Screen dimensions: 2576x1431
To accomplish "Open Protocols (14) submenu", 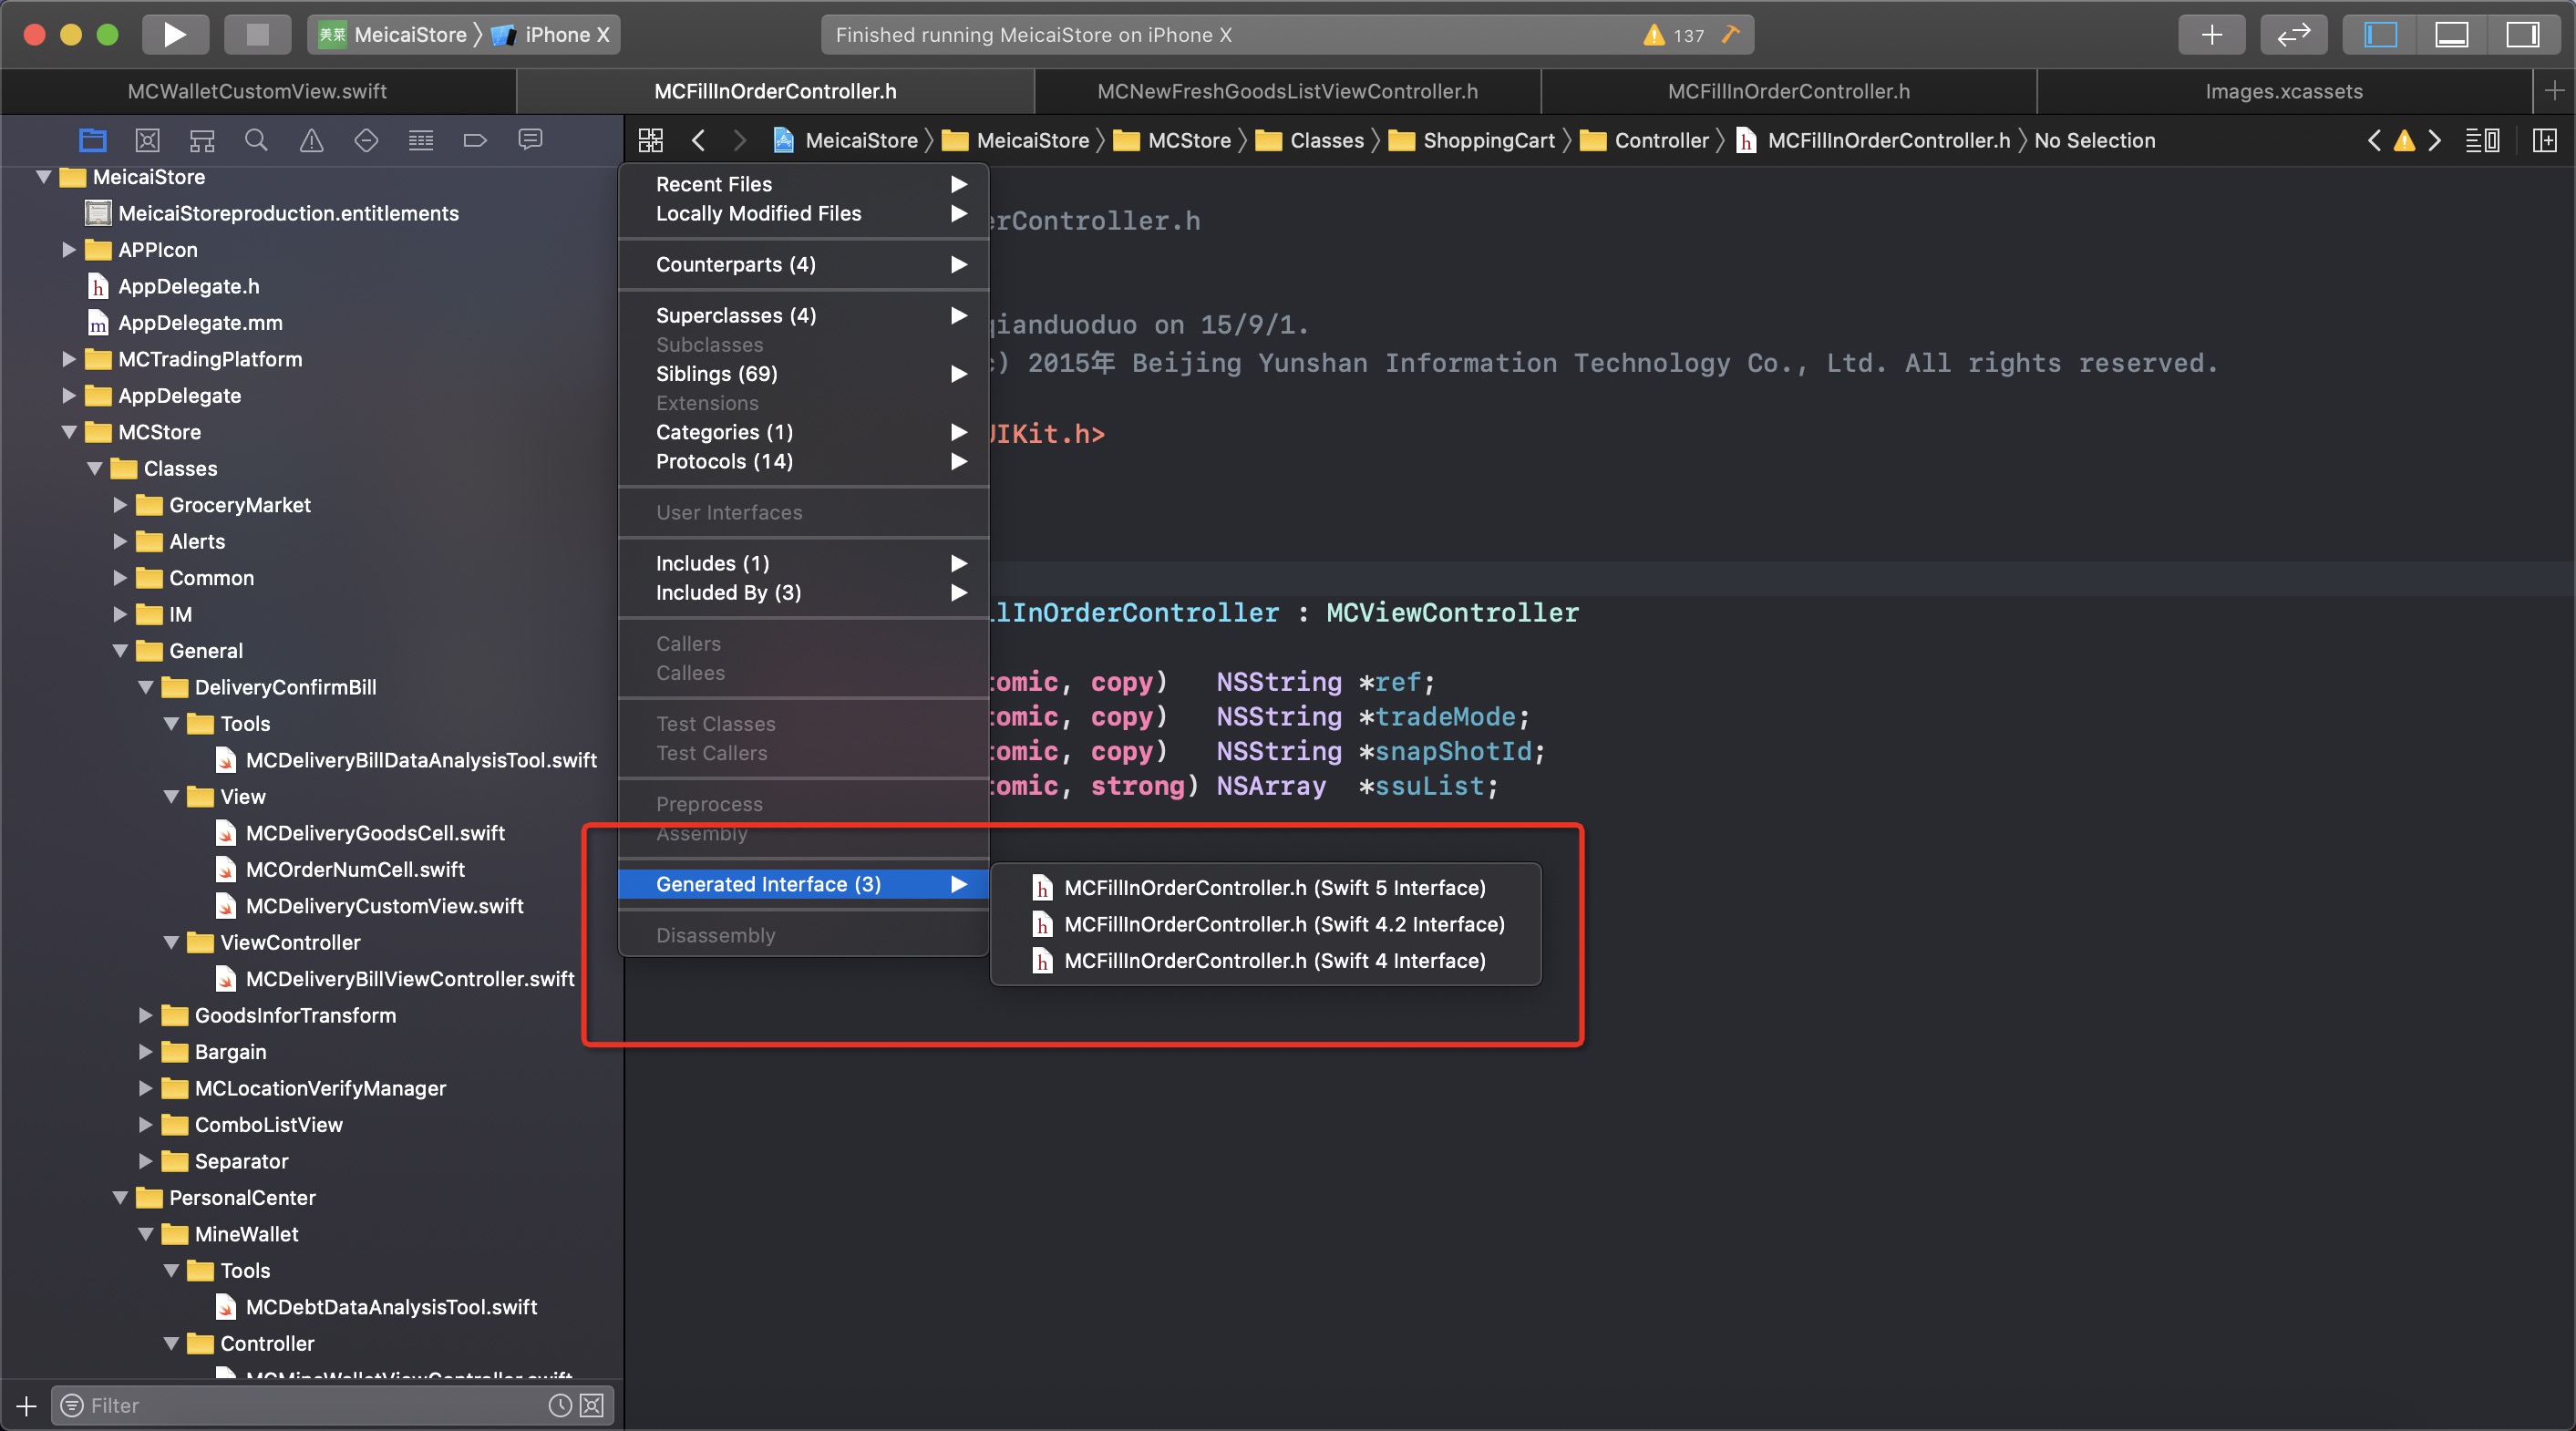I will [x=804, y=461].
